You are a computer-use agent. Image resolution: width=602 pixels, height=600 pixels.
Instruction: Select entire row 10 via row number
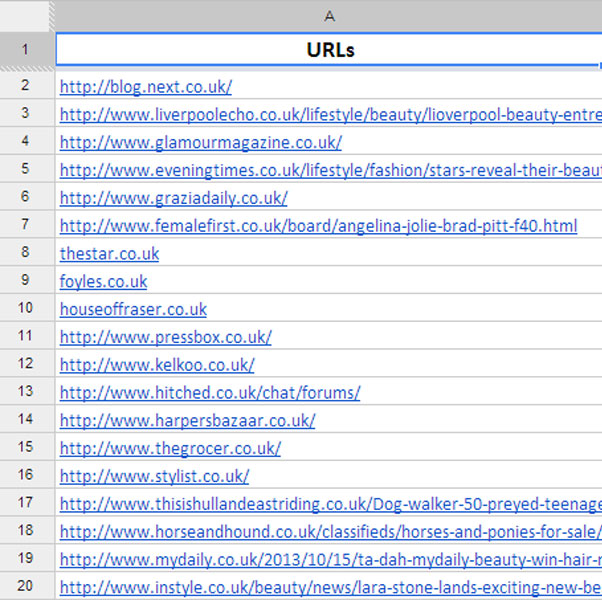click(x=26, y=310)
